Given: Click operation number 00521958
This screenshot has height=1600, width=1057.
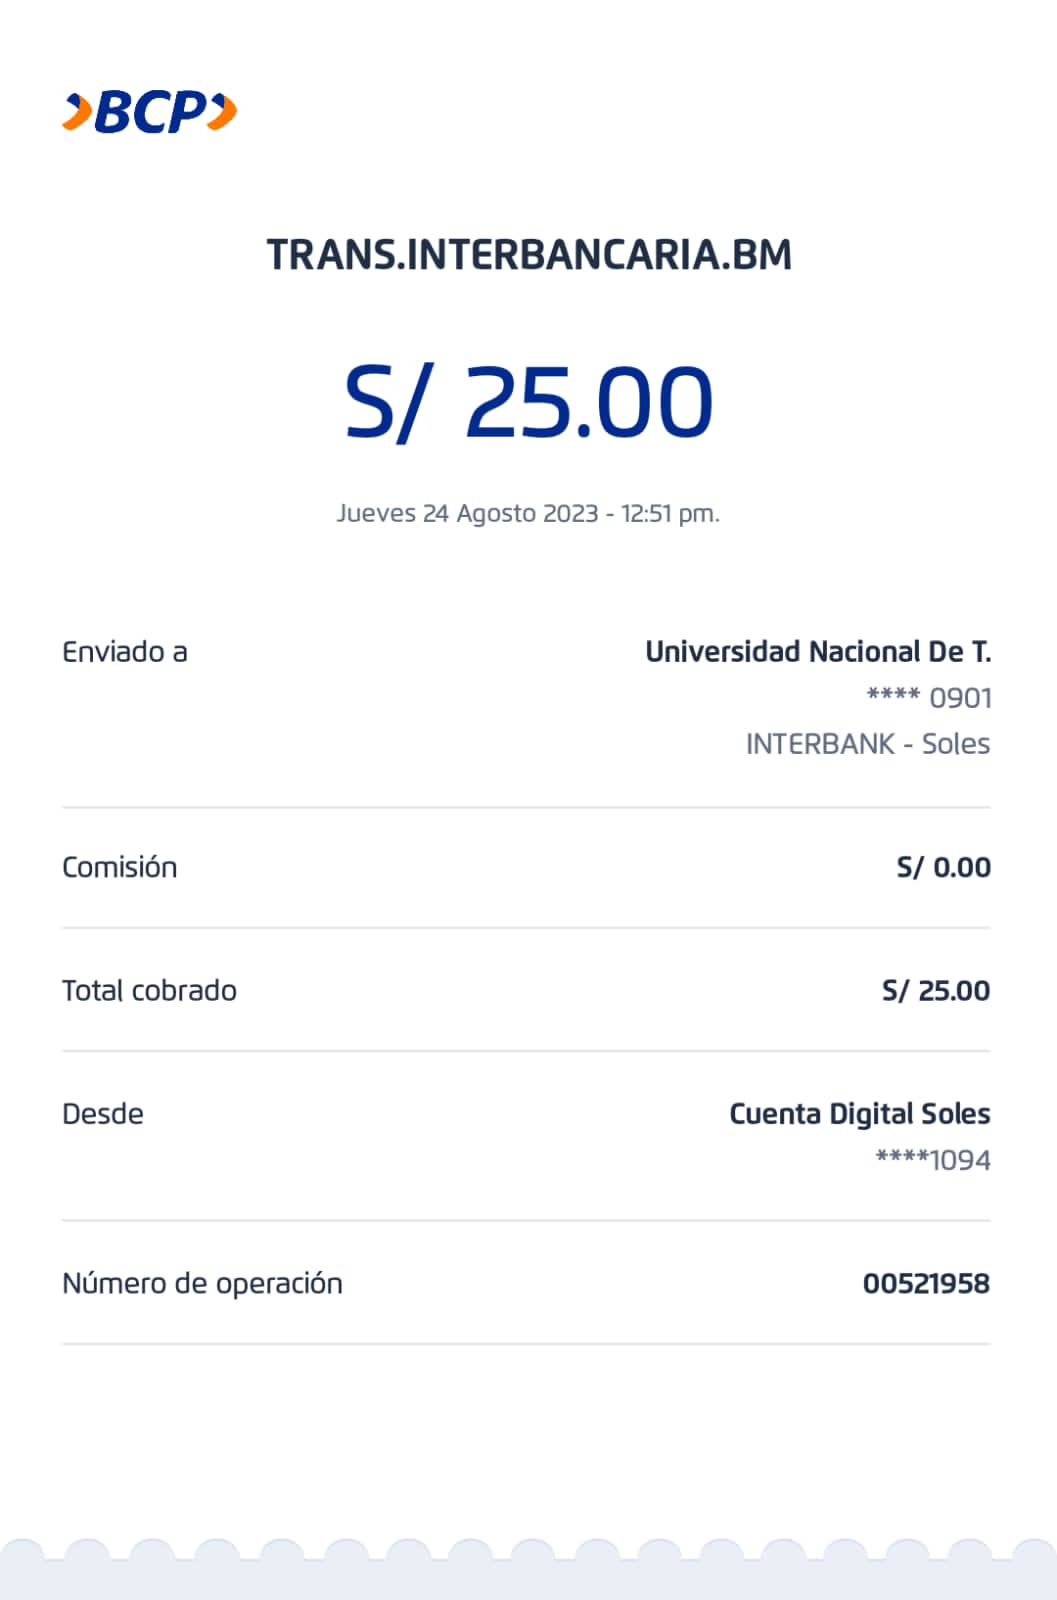Looking at the screenshot, I should (926, 1283).
